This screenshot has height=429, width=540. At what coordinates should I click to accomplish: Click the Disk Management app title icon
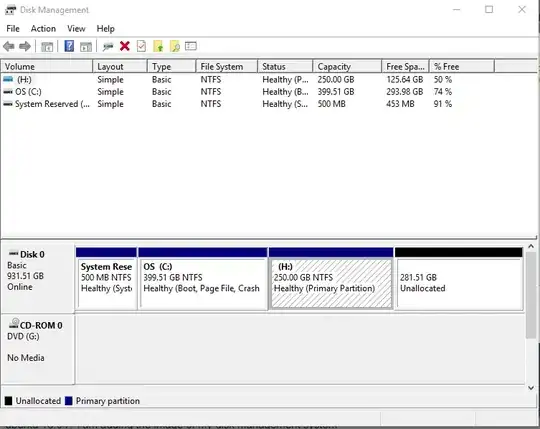pos(10,10)
